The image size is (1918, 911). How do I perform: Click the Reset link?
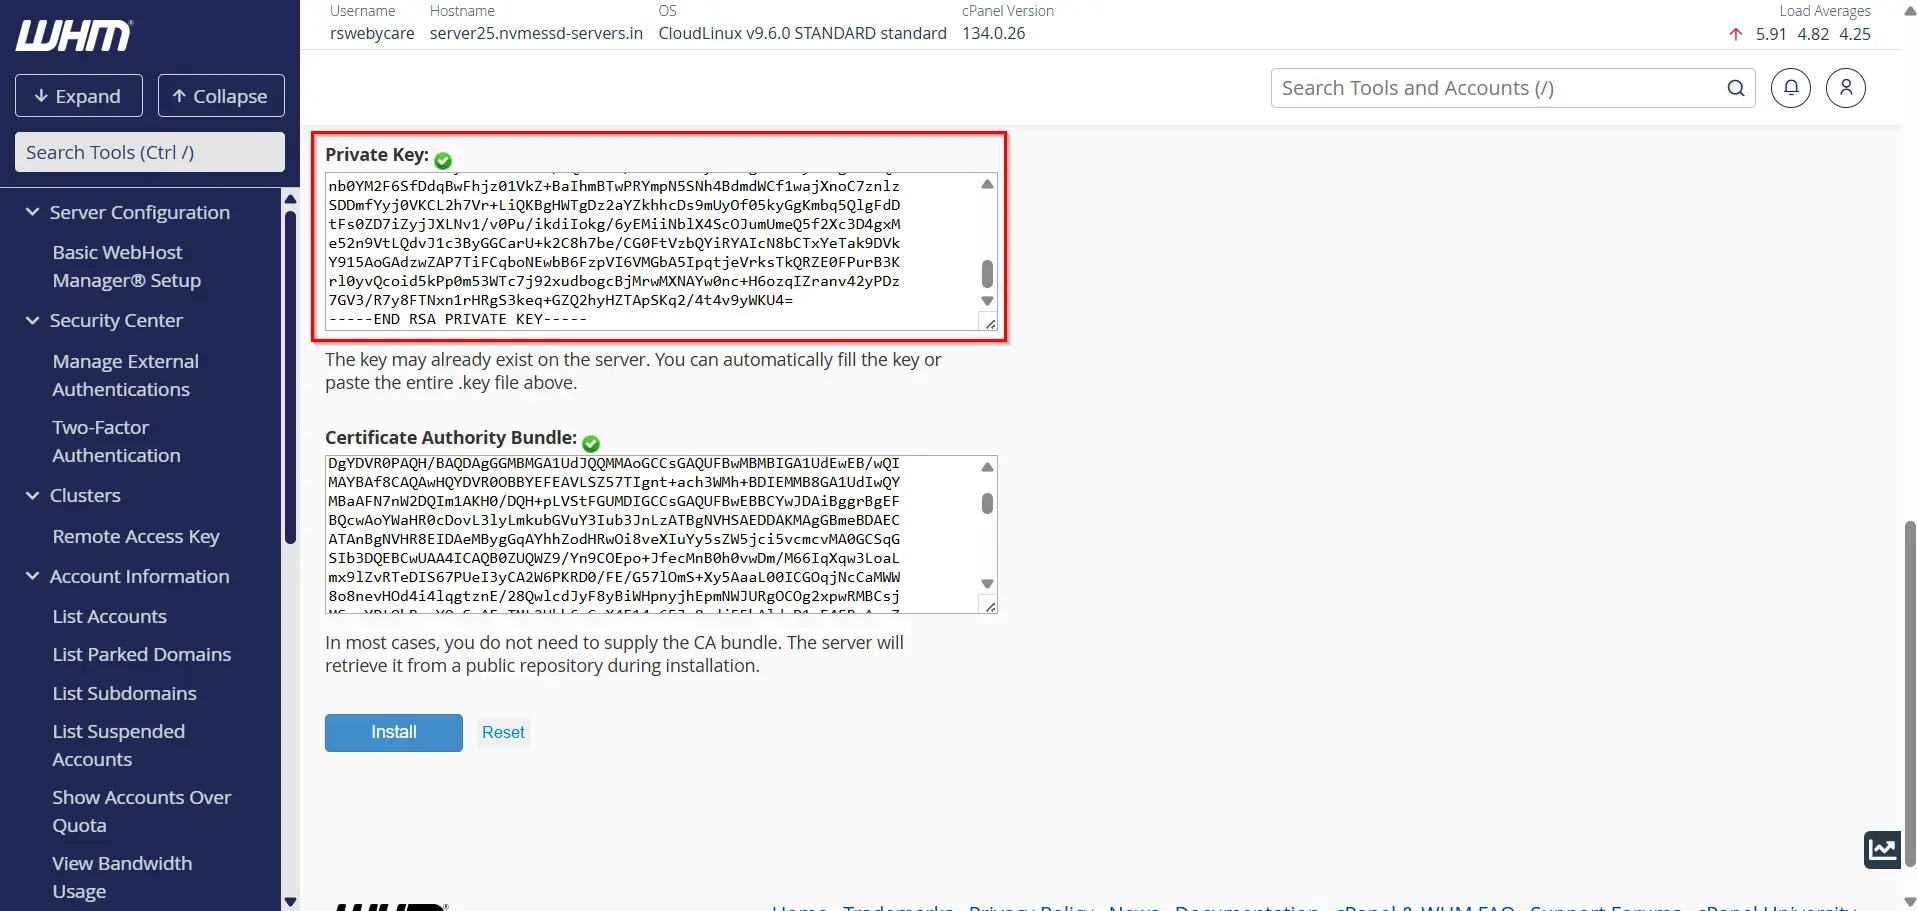[503, 732]
